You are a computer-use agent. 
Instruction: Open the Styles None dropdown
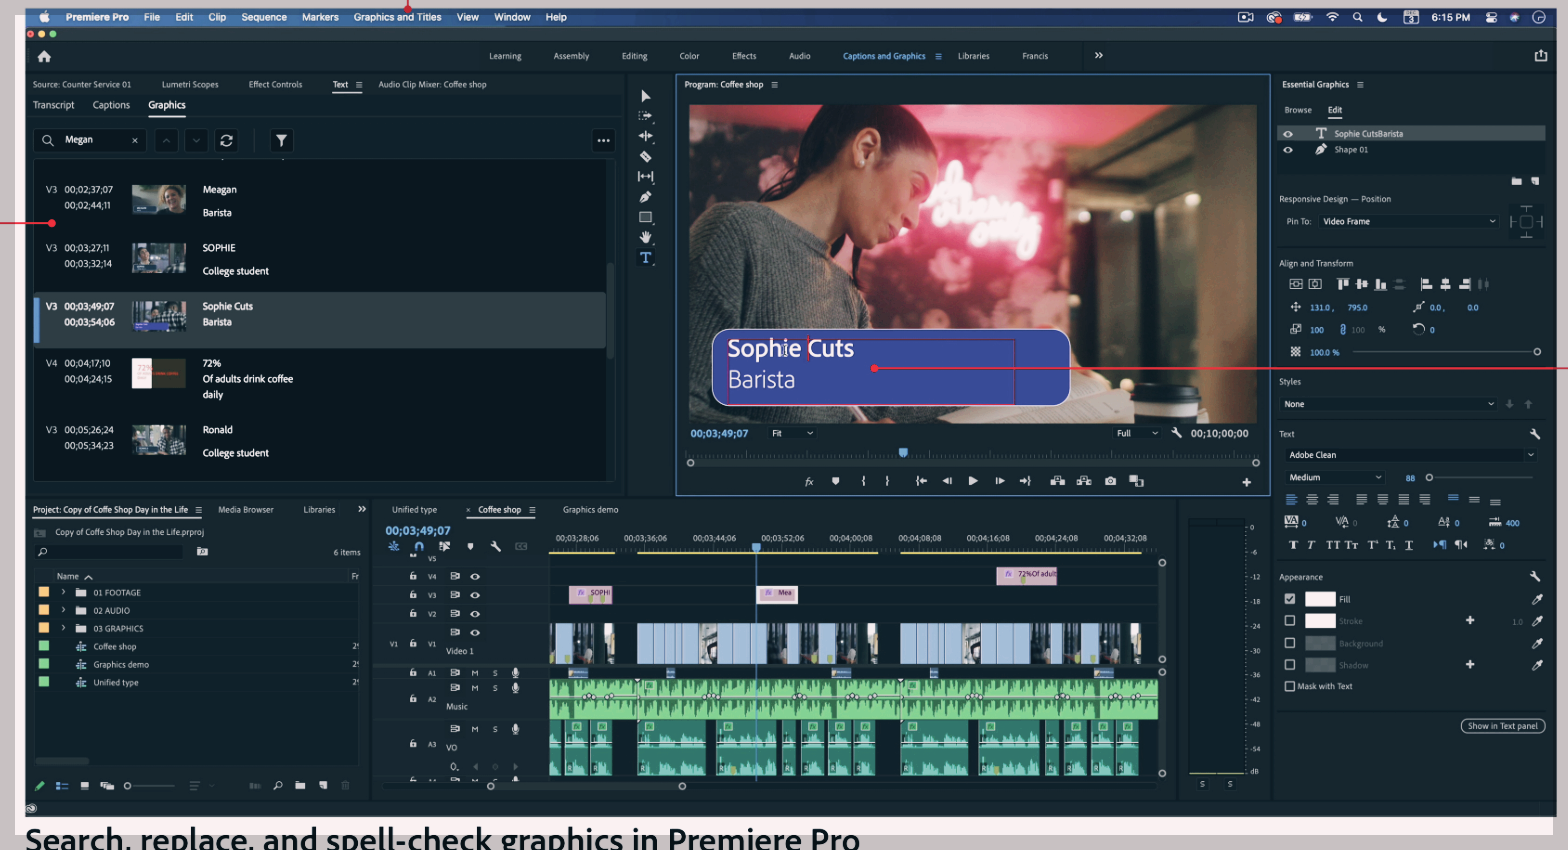click(1388, 404)
